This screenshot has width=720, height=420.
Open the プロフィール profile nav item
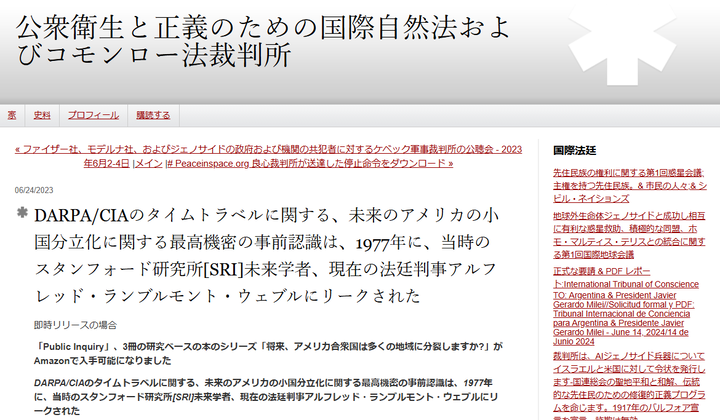click(x=93, y=115)
